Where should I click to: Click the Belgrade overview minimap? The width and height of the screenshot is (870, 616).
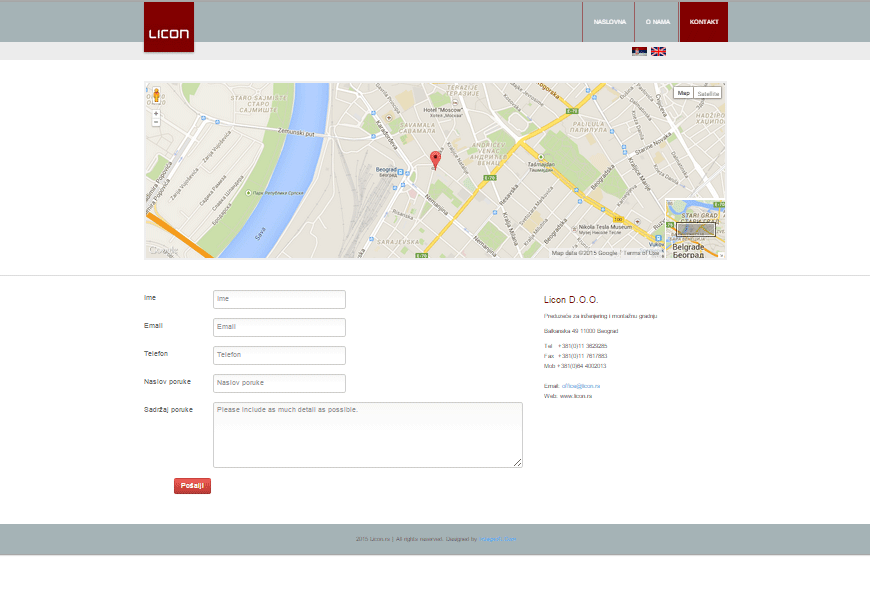[695, 229]
